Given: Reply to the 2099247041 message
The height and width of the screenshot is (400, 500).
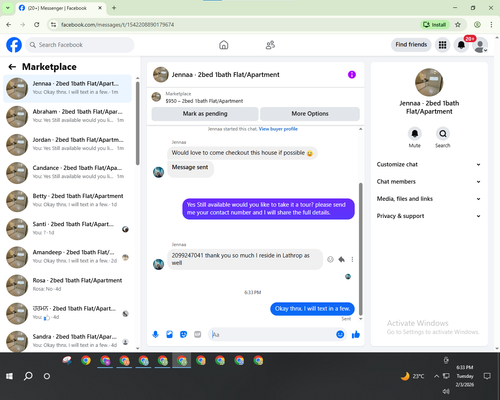Looking at the screenshot, I should 341,259.
